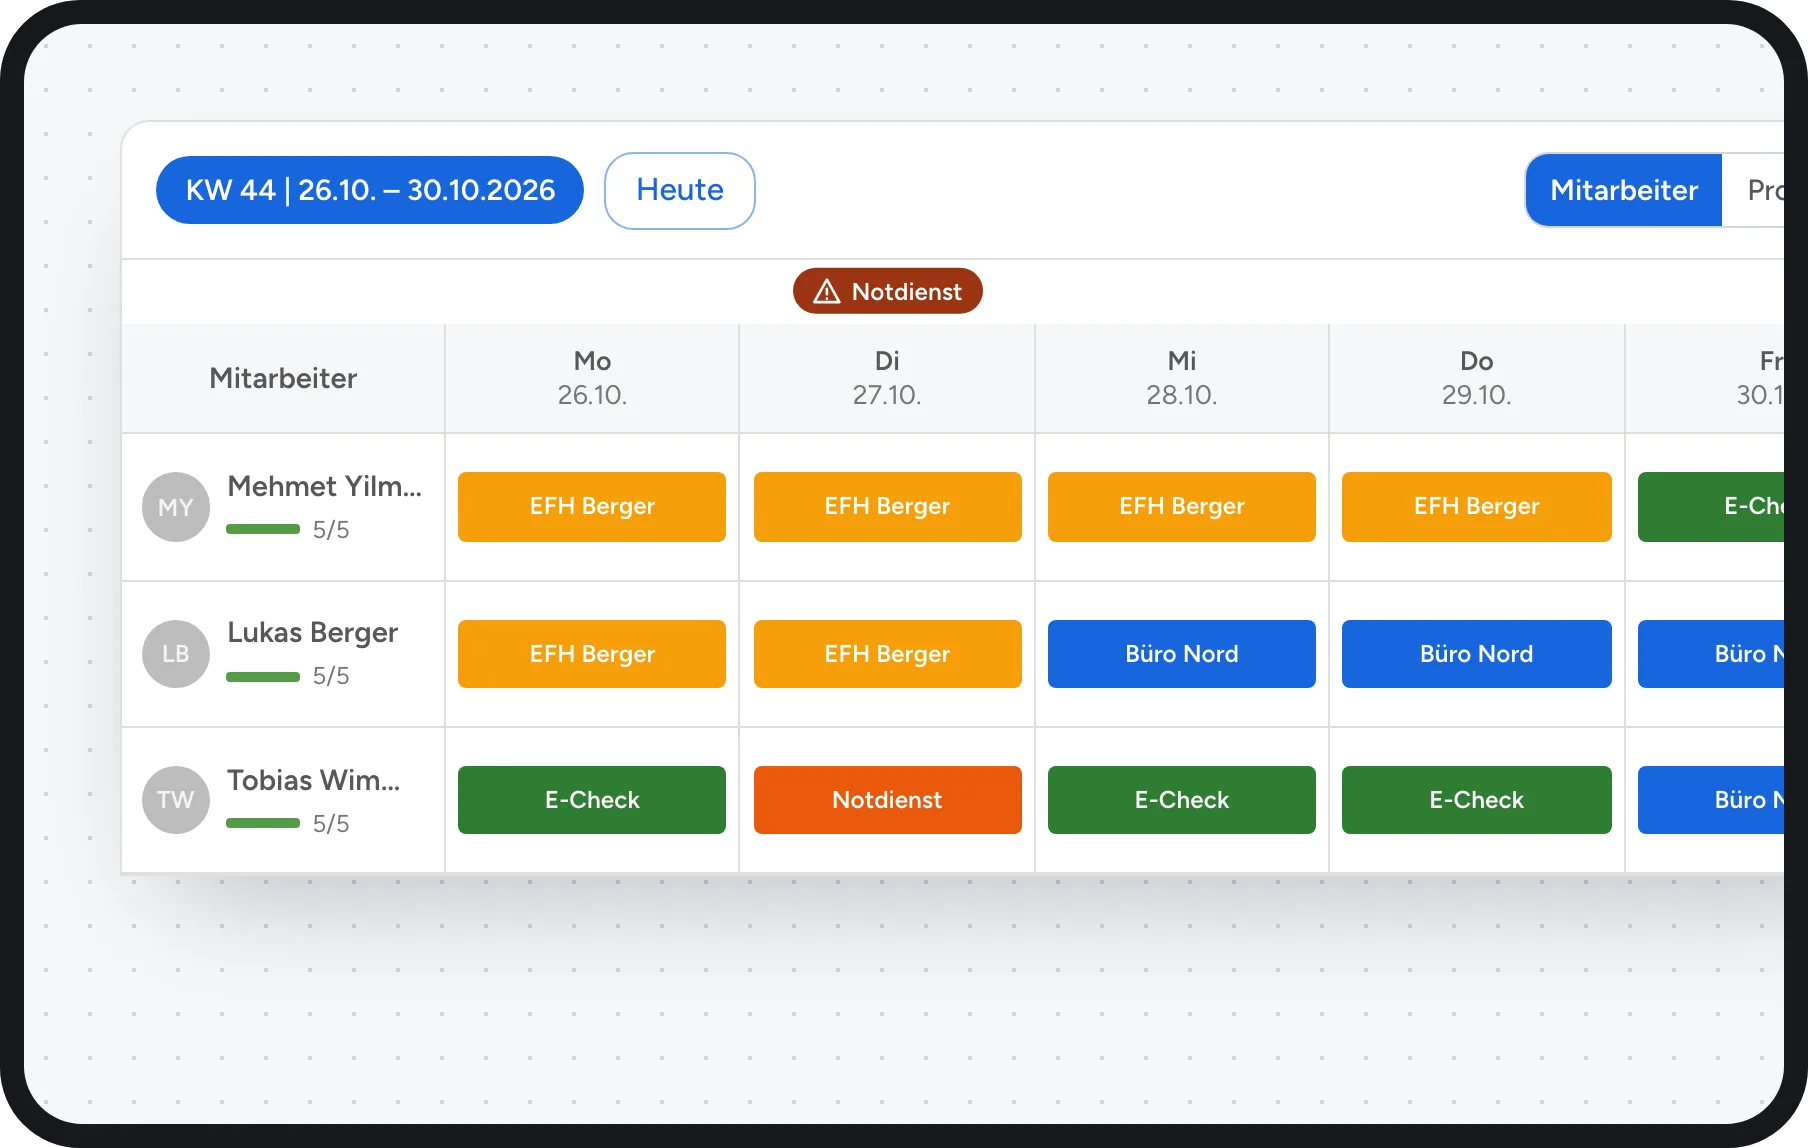Click the Mi 28.10. column header
The height and width of the screenshot is (1148, 1808).
click(1182, 378)
